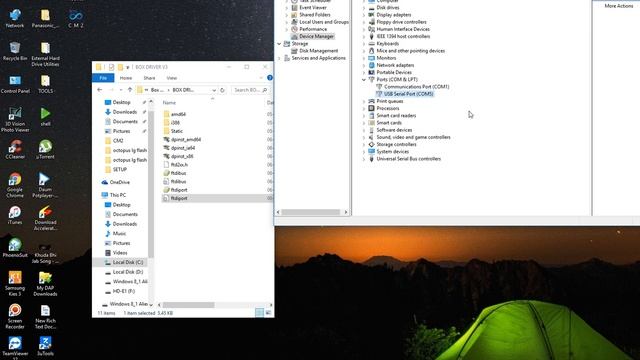Expand the Disk drives category
Viewport: 640px width, 360px height.
tap(364, 8)
